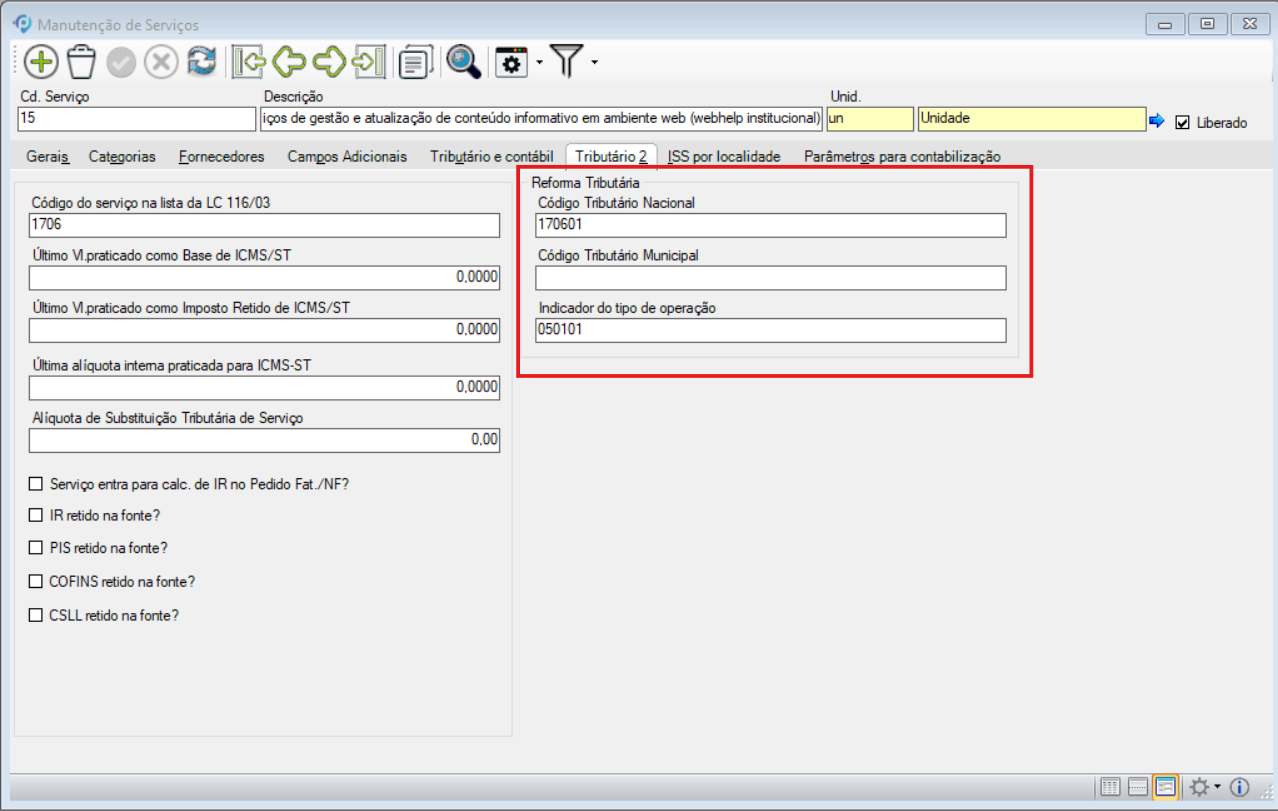The height and width of the screenshot is (811, 1278).
Task: Click the green plus add record icon
Action: point(41,62)
